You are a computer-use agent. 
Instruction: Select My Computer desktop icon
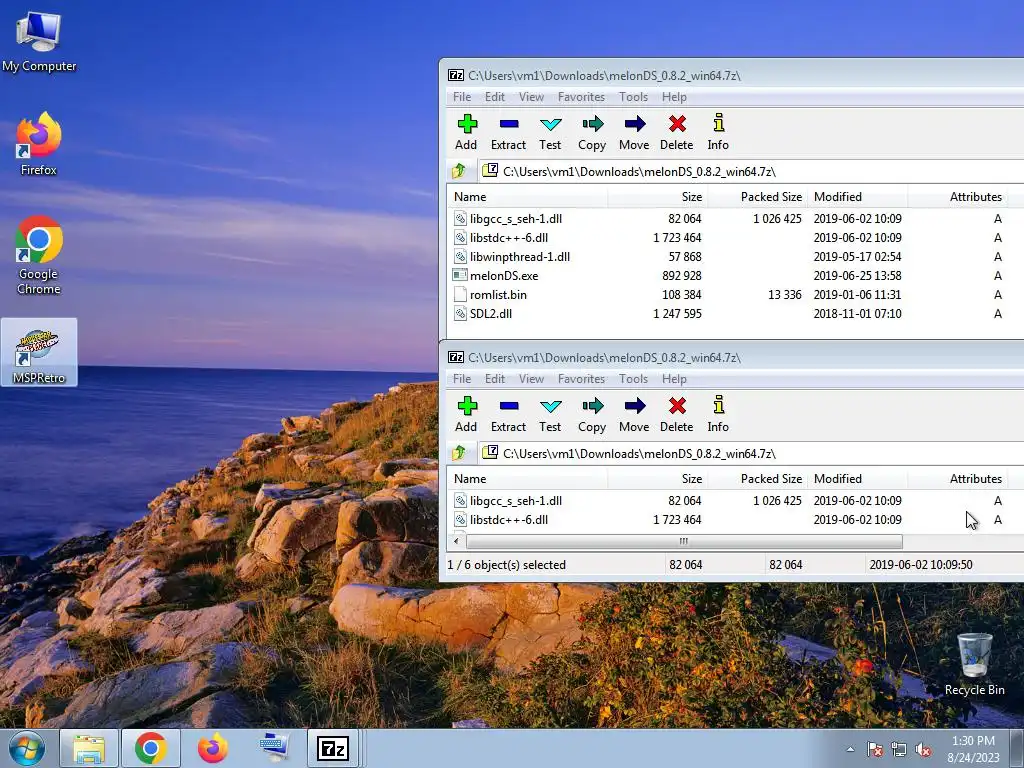point(39,41)
